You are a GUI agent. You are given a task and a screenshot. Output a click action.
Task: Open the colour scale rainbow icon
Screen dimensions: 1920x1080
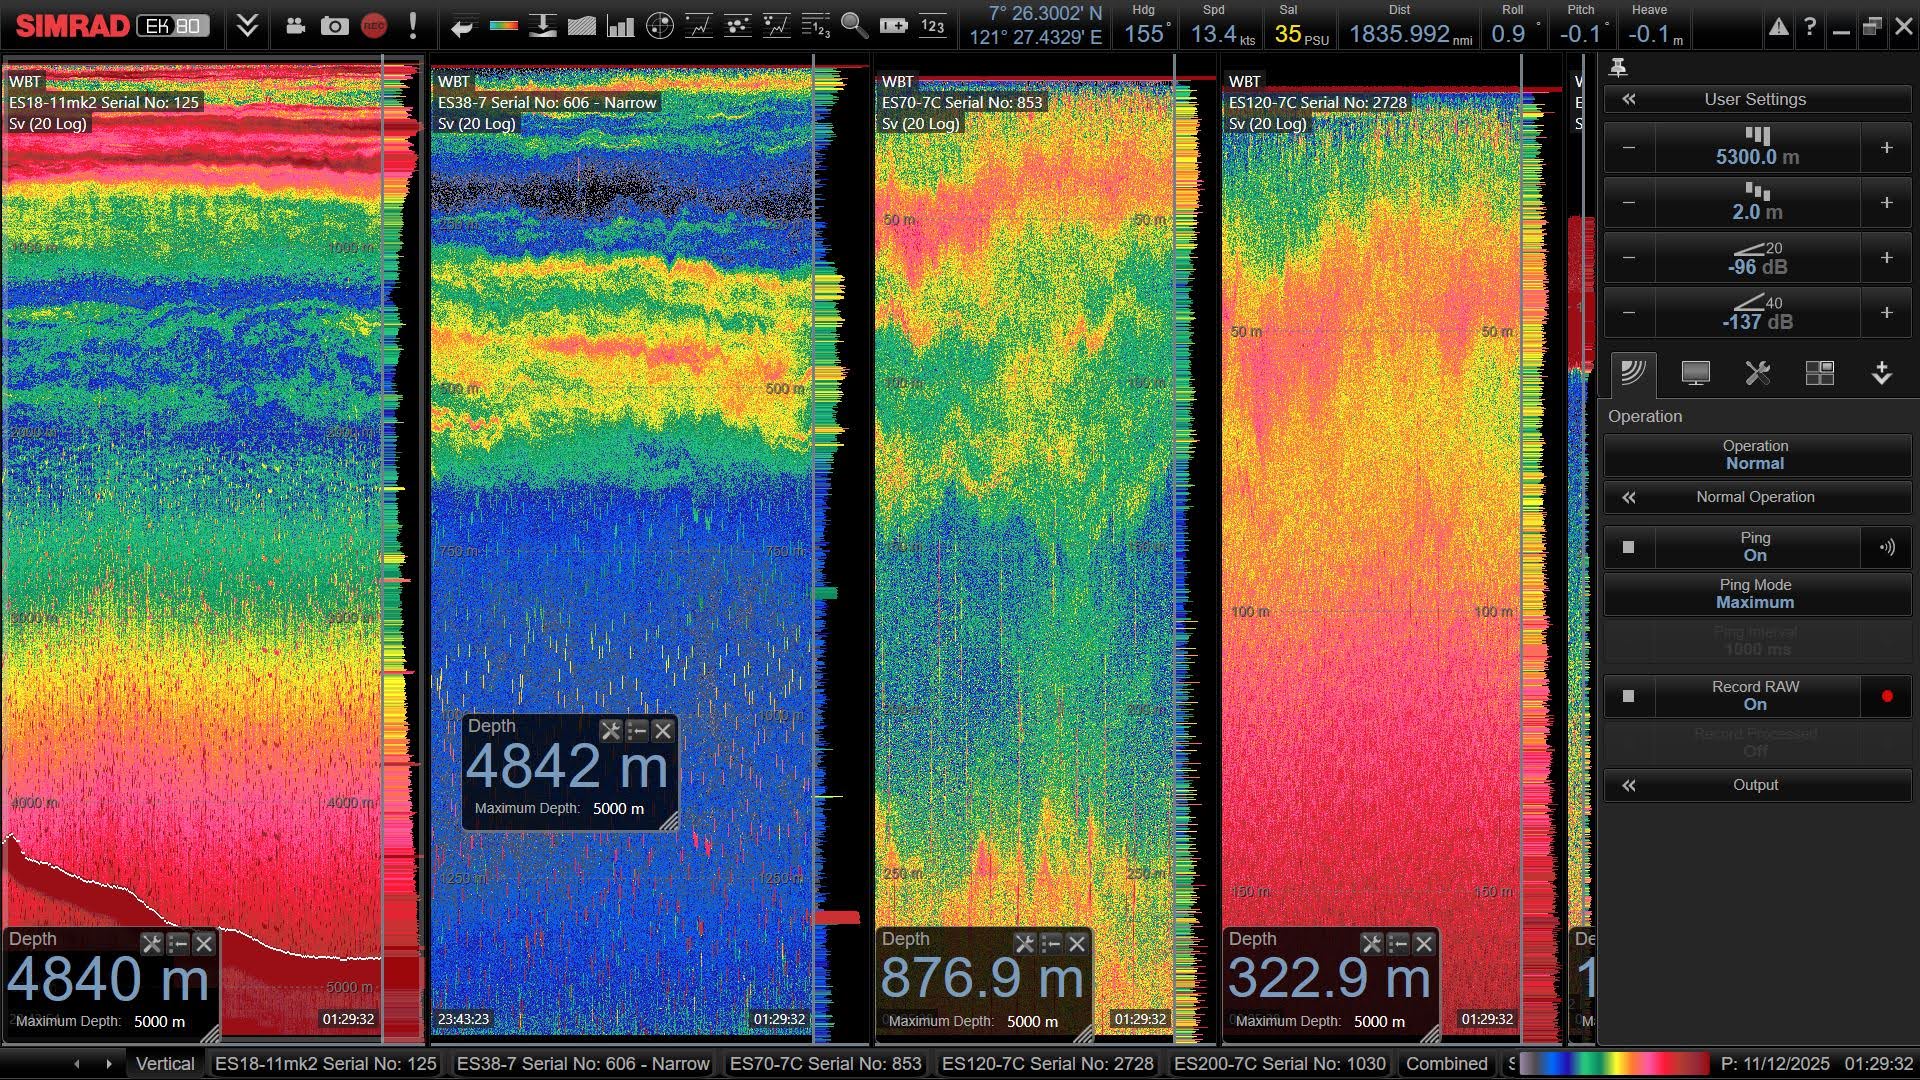(503, 27)
